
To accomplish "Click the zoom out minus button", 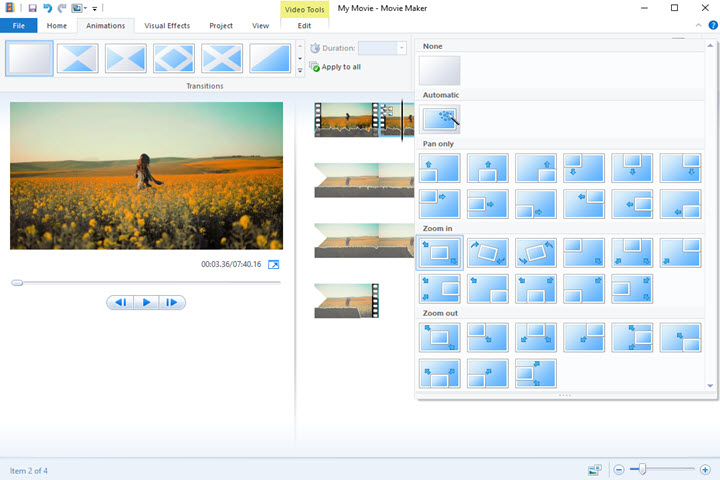I will coord(620,469).
